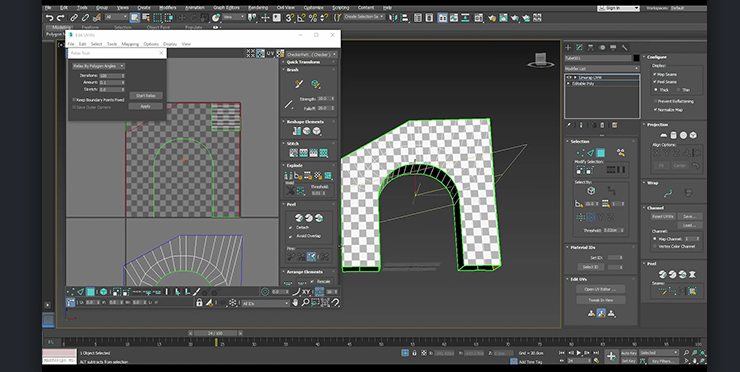Click the Pelt Map icon
The width and height of the screenshot is (740, 372).
point(692,274)
